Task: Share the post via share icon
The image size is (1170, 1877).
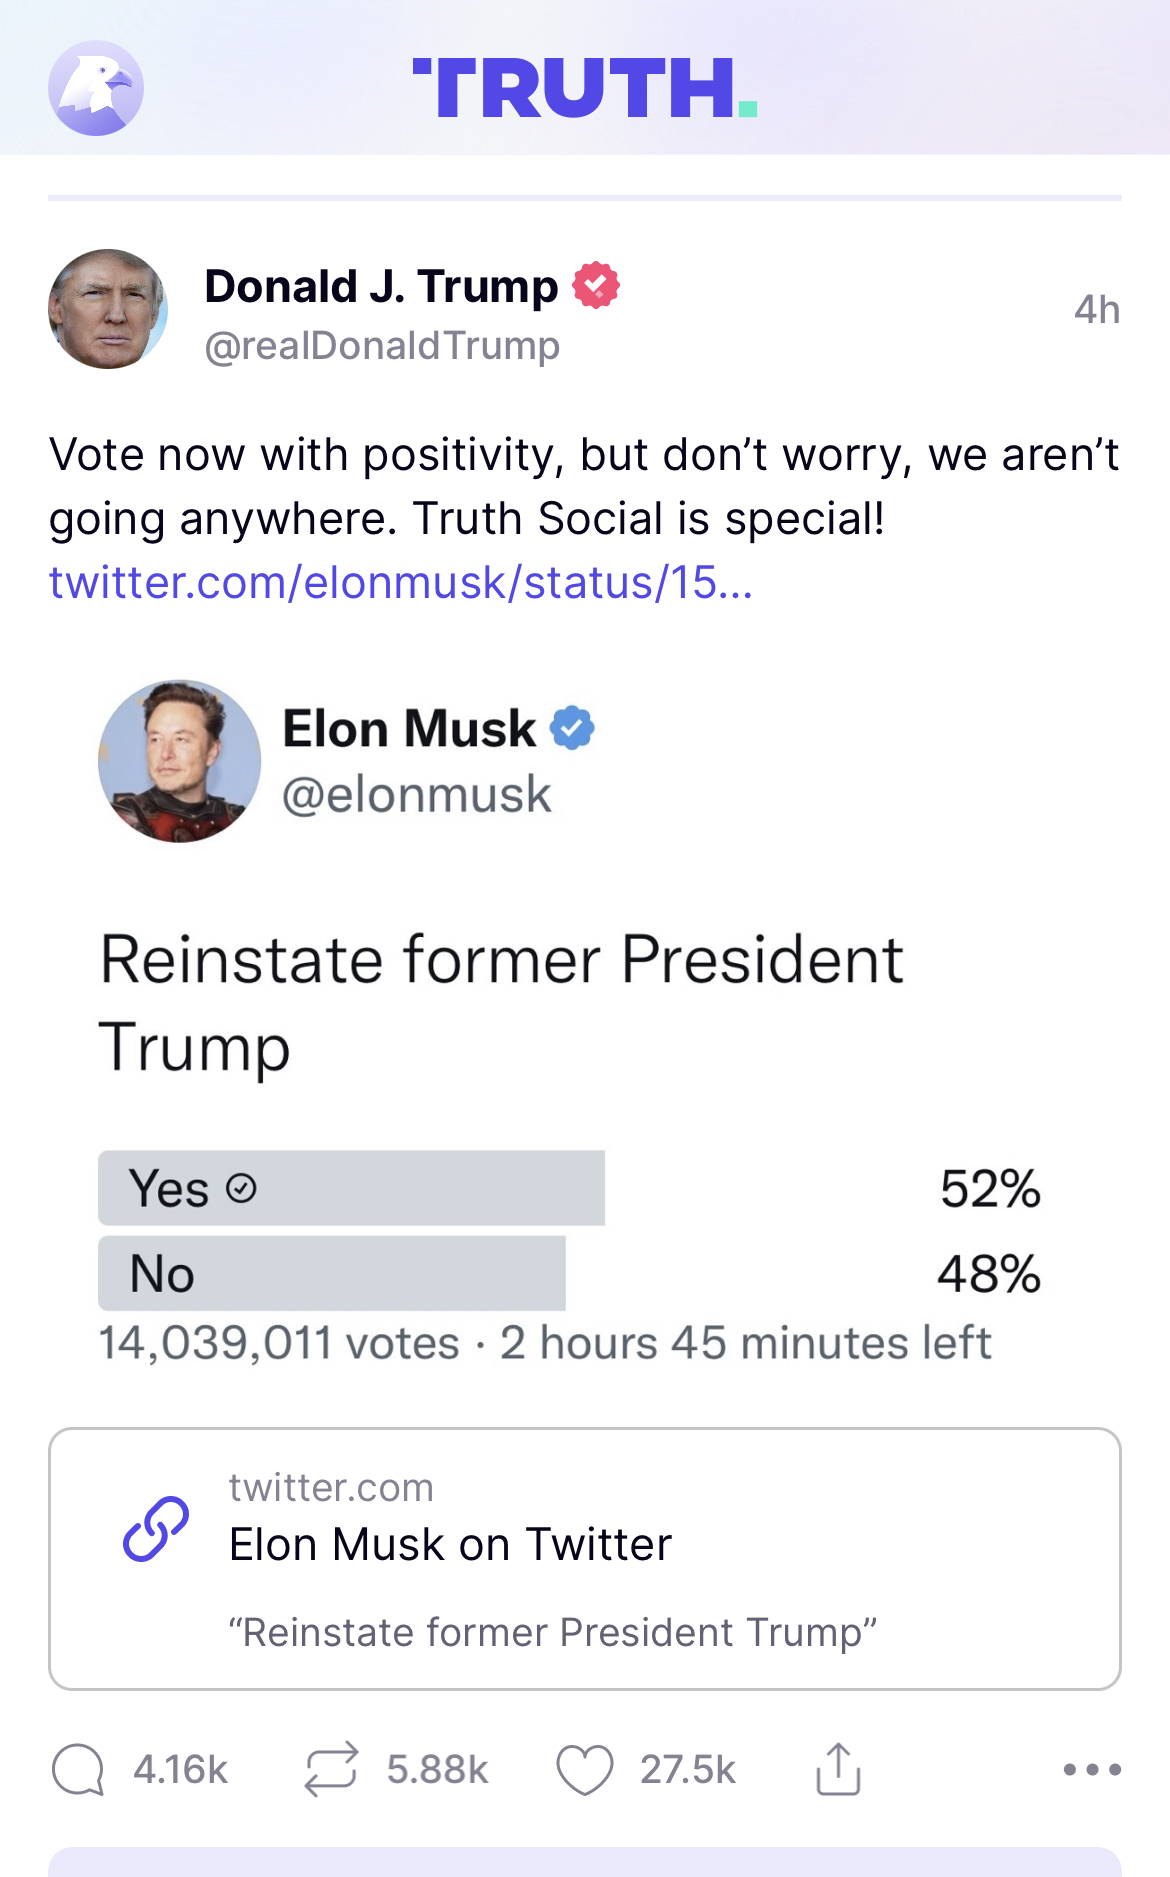Action: coord(838,1769)
